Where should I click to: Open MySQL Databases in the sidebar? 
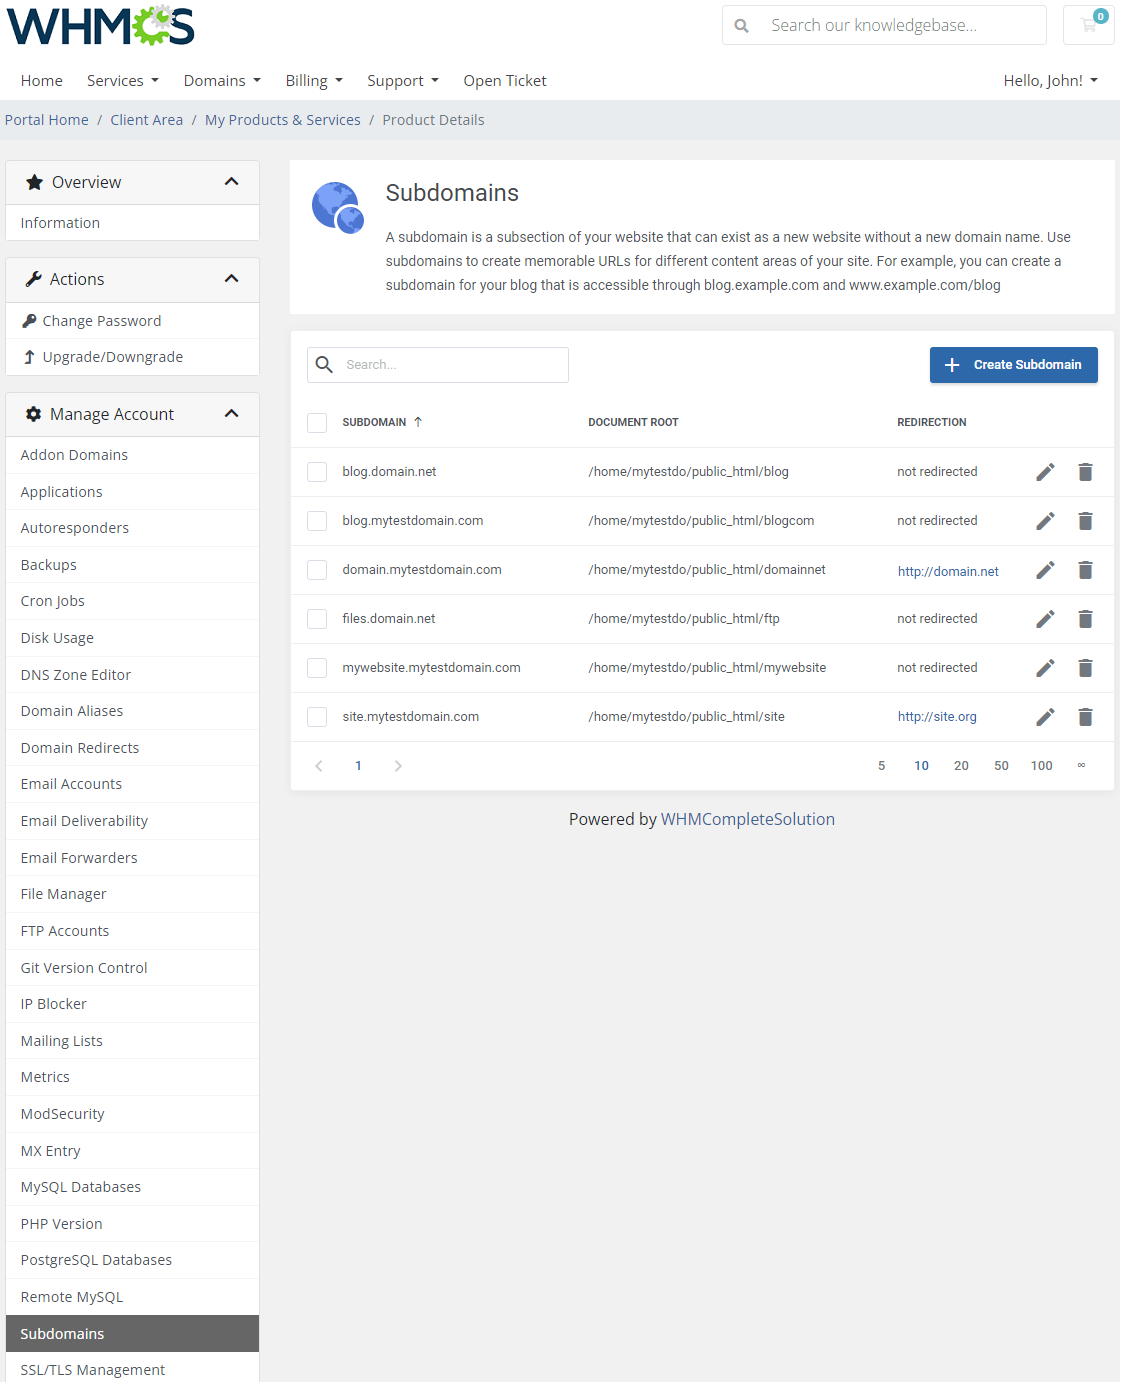coord(132,1187)
